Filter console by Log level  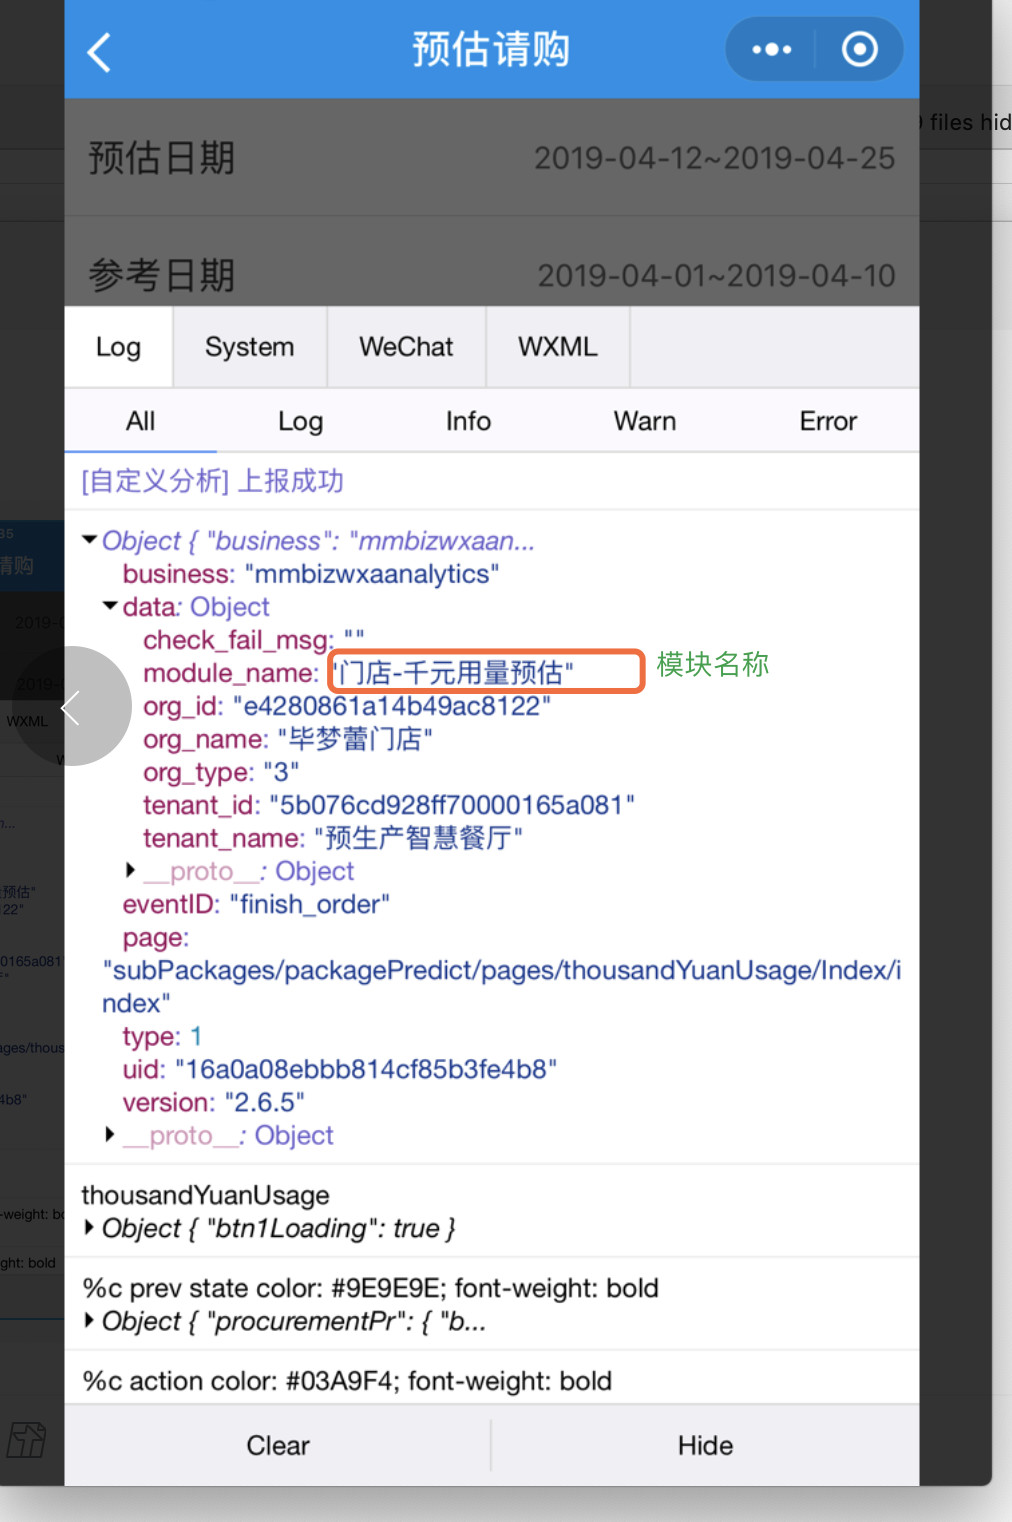[x=300, y=421]
